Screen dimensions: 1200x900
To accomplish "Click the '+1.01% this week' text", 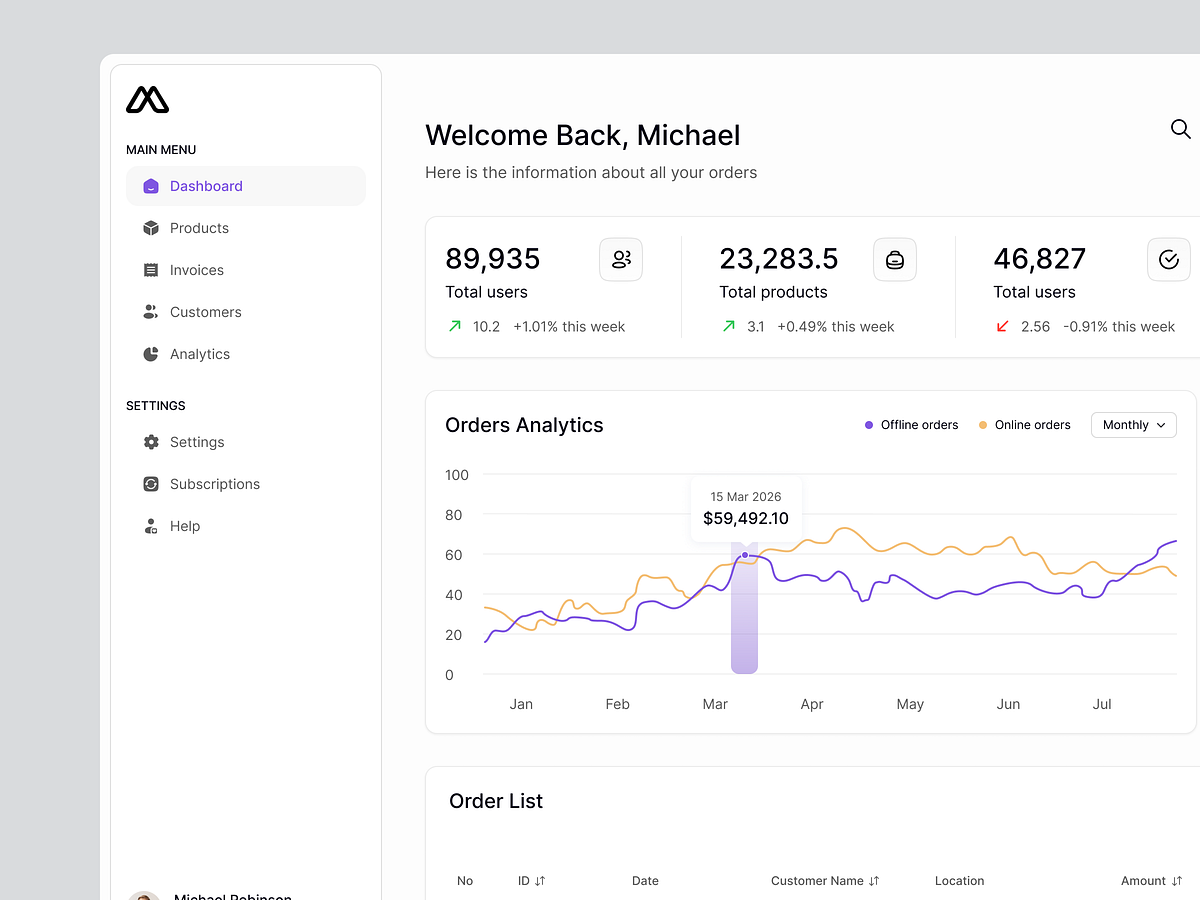I will pyautogui.click(x=569, y=326).
